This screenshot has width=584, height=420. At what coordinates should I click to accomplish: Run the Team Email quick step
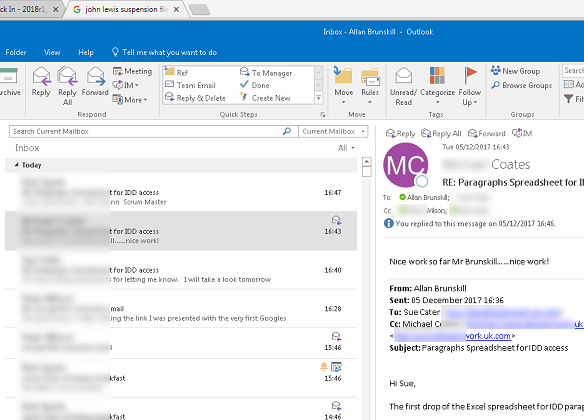[x=190, y=85]
